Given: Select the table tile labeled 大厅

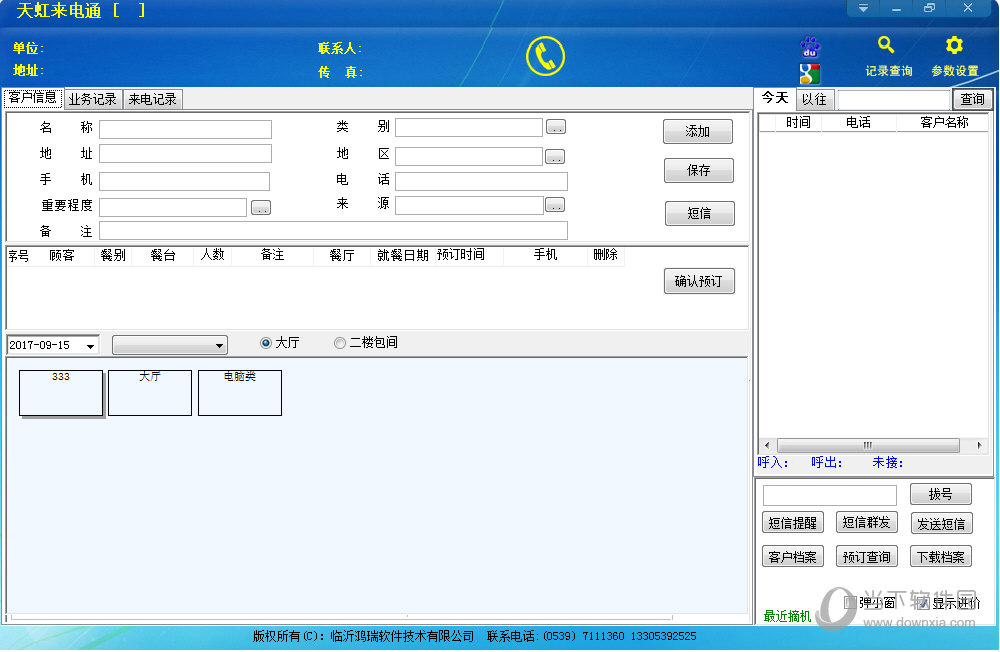Looking at the screenshot, I should [150, 393].
